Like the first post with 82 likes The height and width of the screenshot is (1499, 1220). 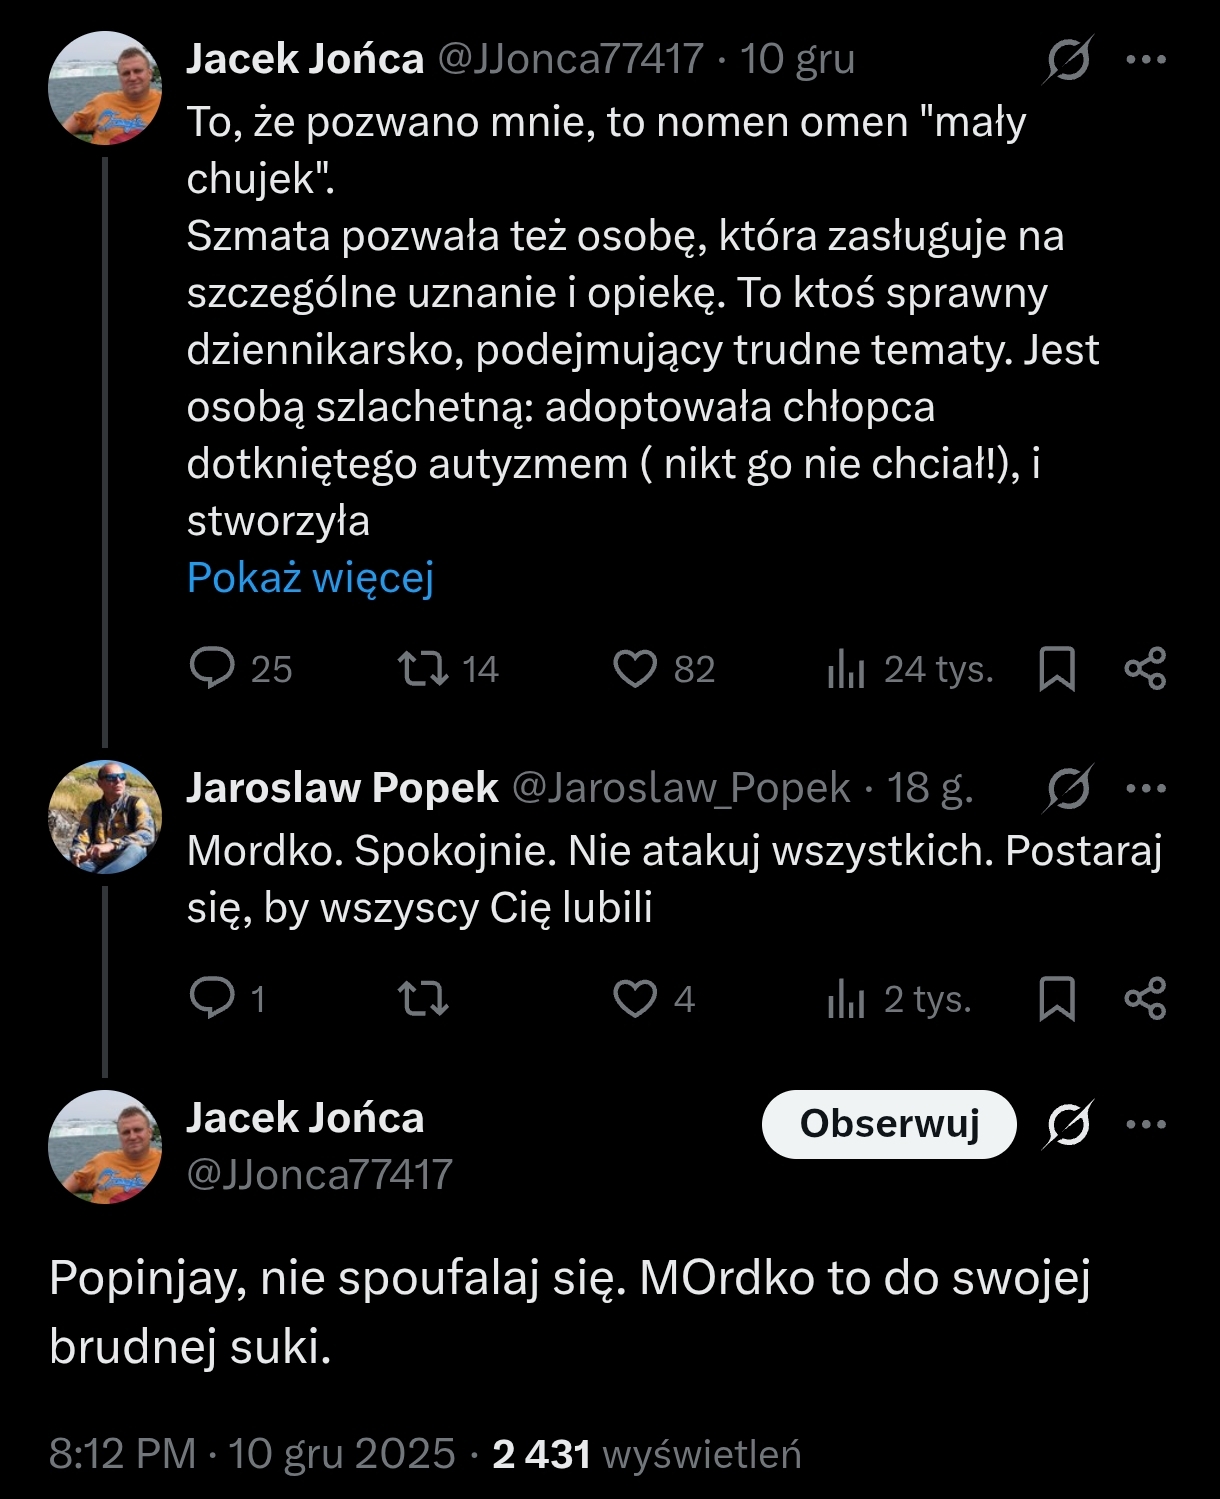(635, 669)
